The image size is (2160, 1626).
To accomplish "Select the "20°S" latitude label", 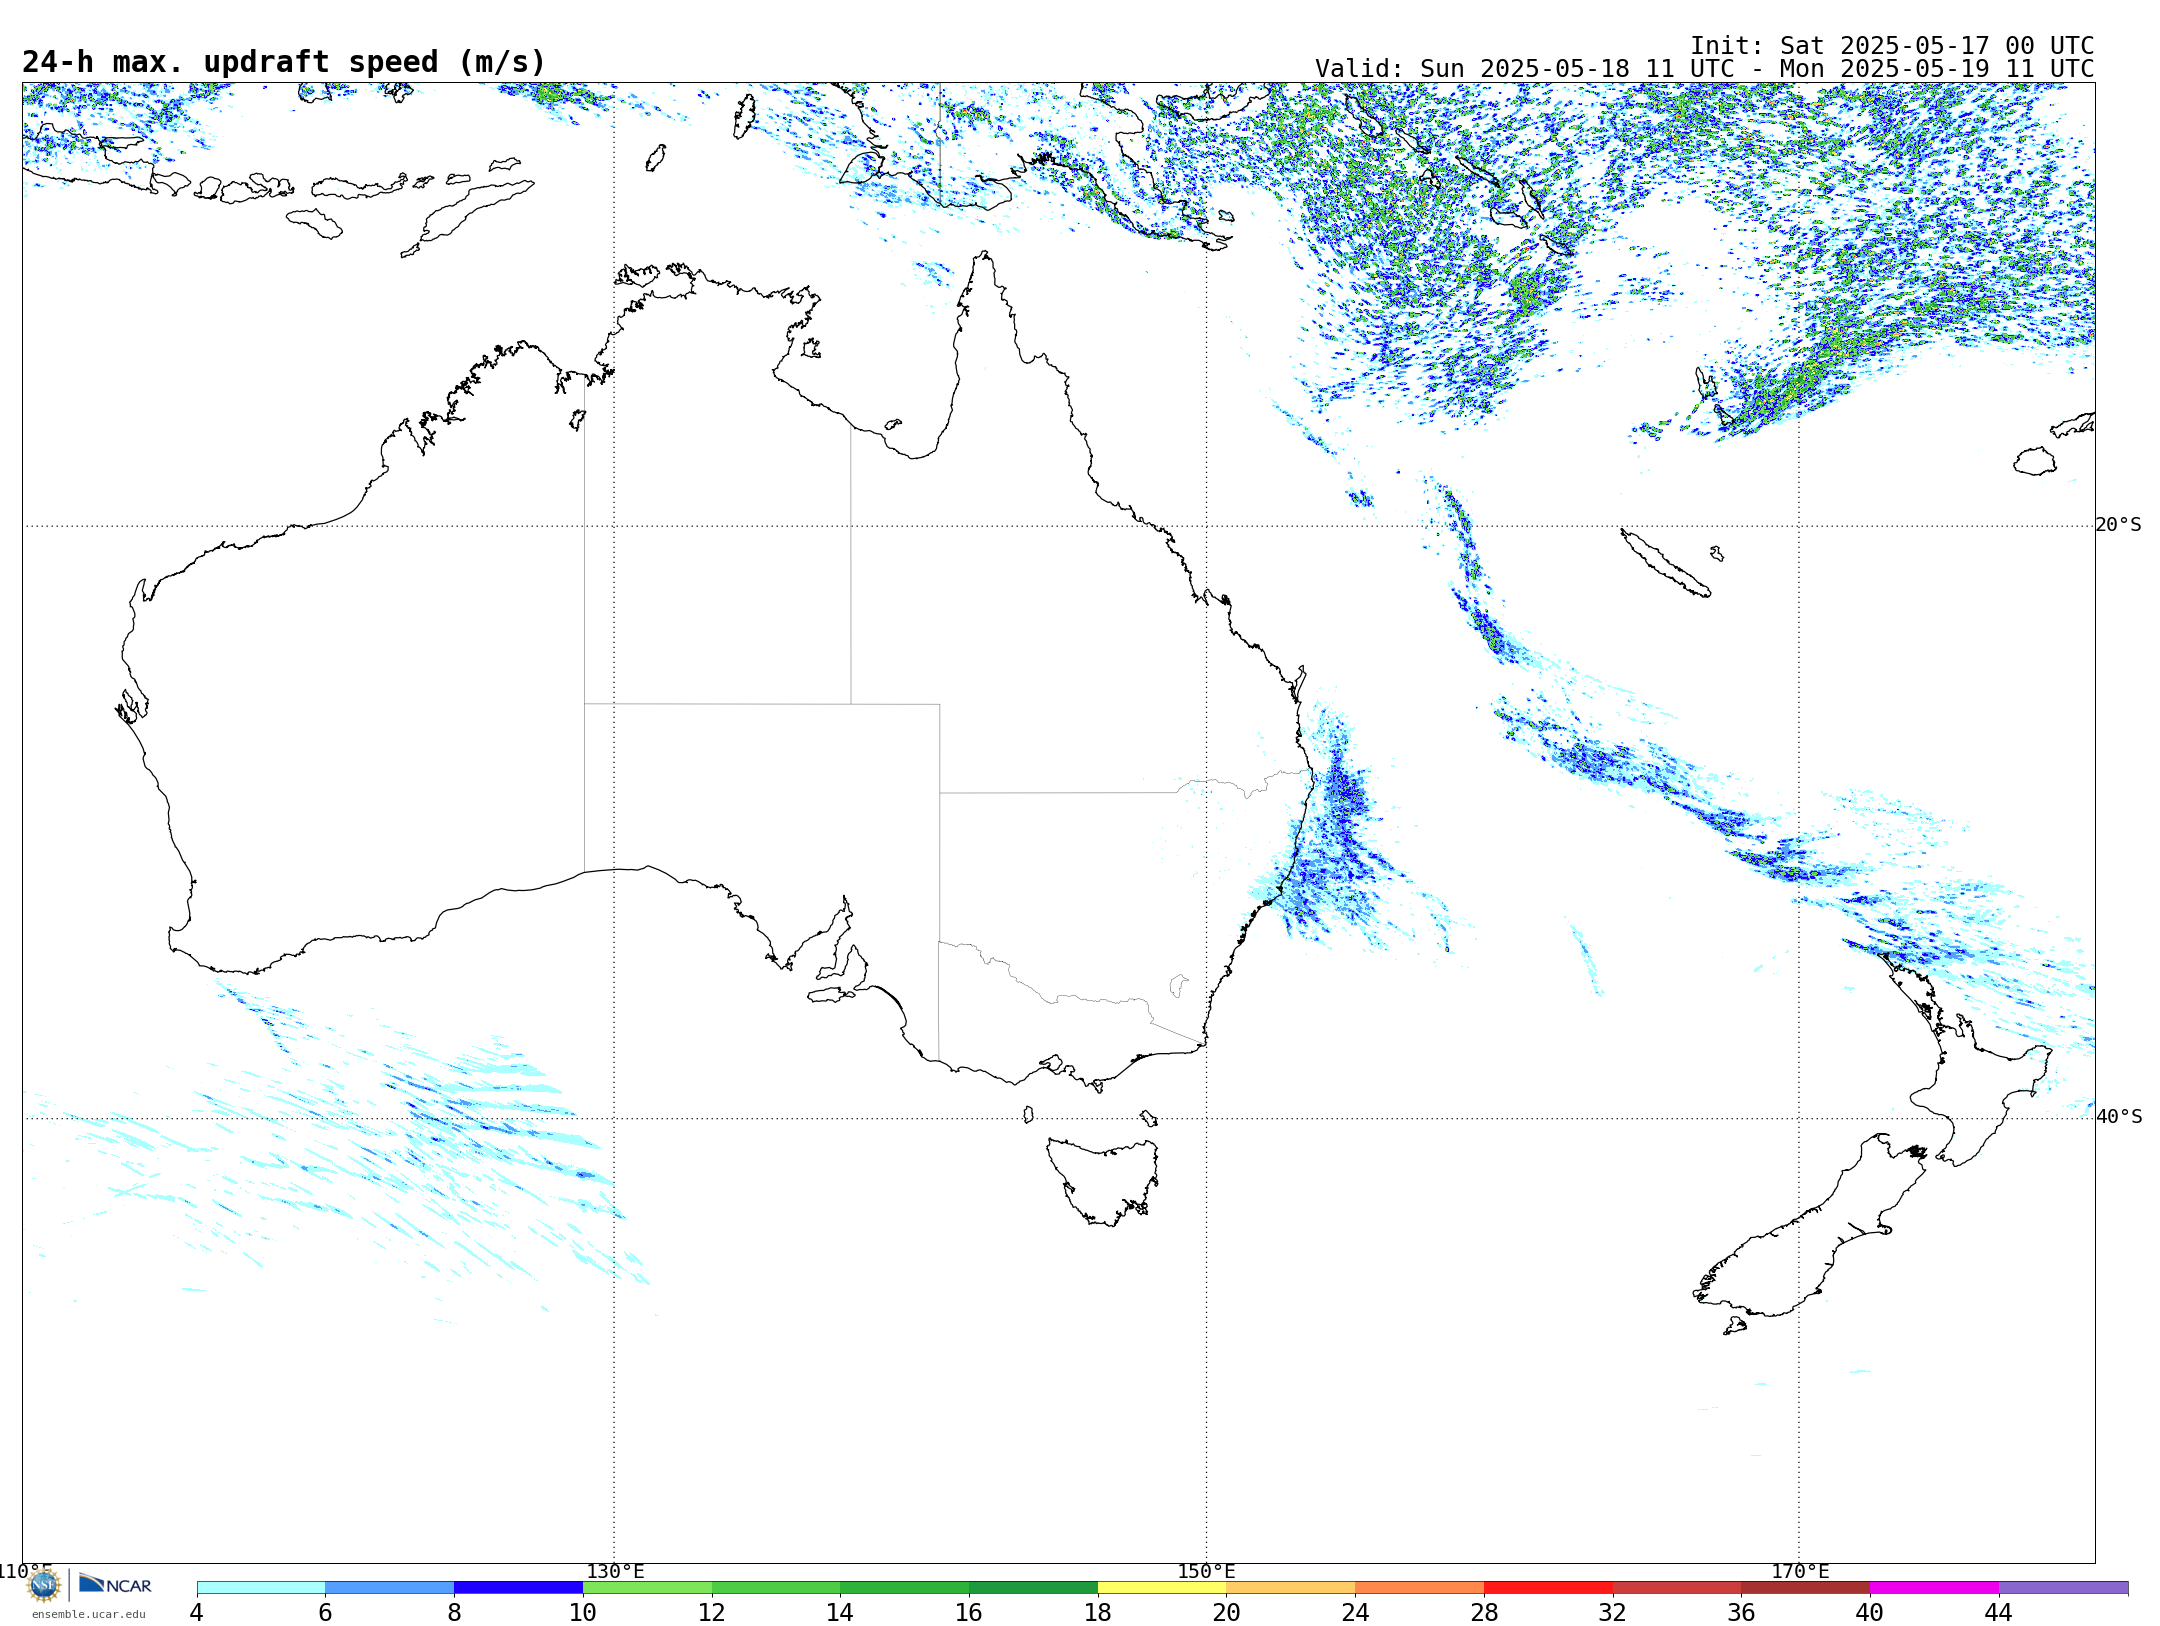I will point(2119,525).
